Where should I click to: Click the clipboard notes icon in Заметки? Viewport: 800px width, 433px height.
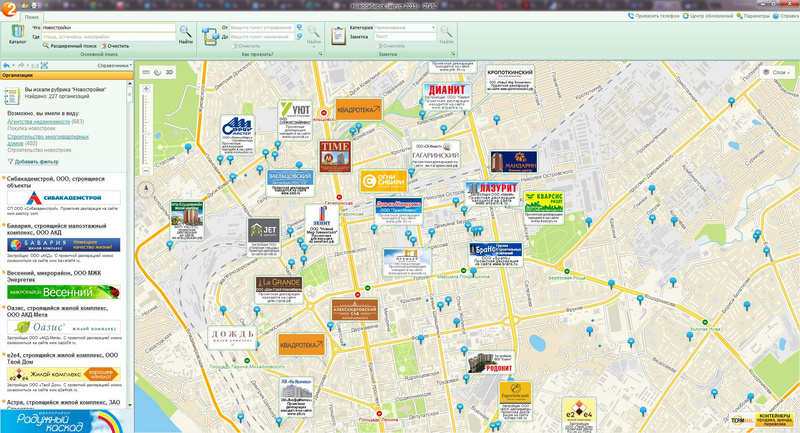tap(338, 36)
